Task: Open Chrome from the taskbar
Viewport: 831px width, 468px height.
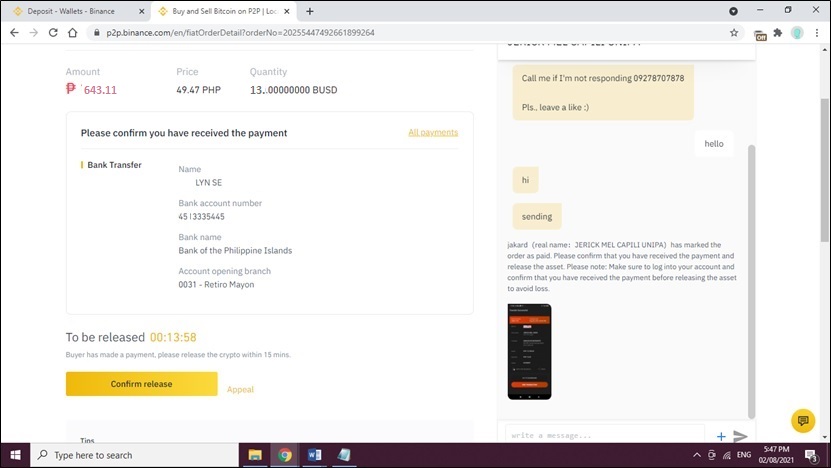Action: pyautogui.click(x=285, y=455)
